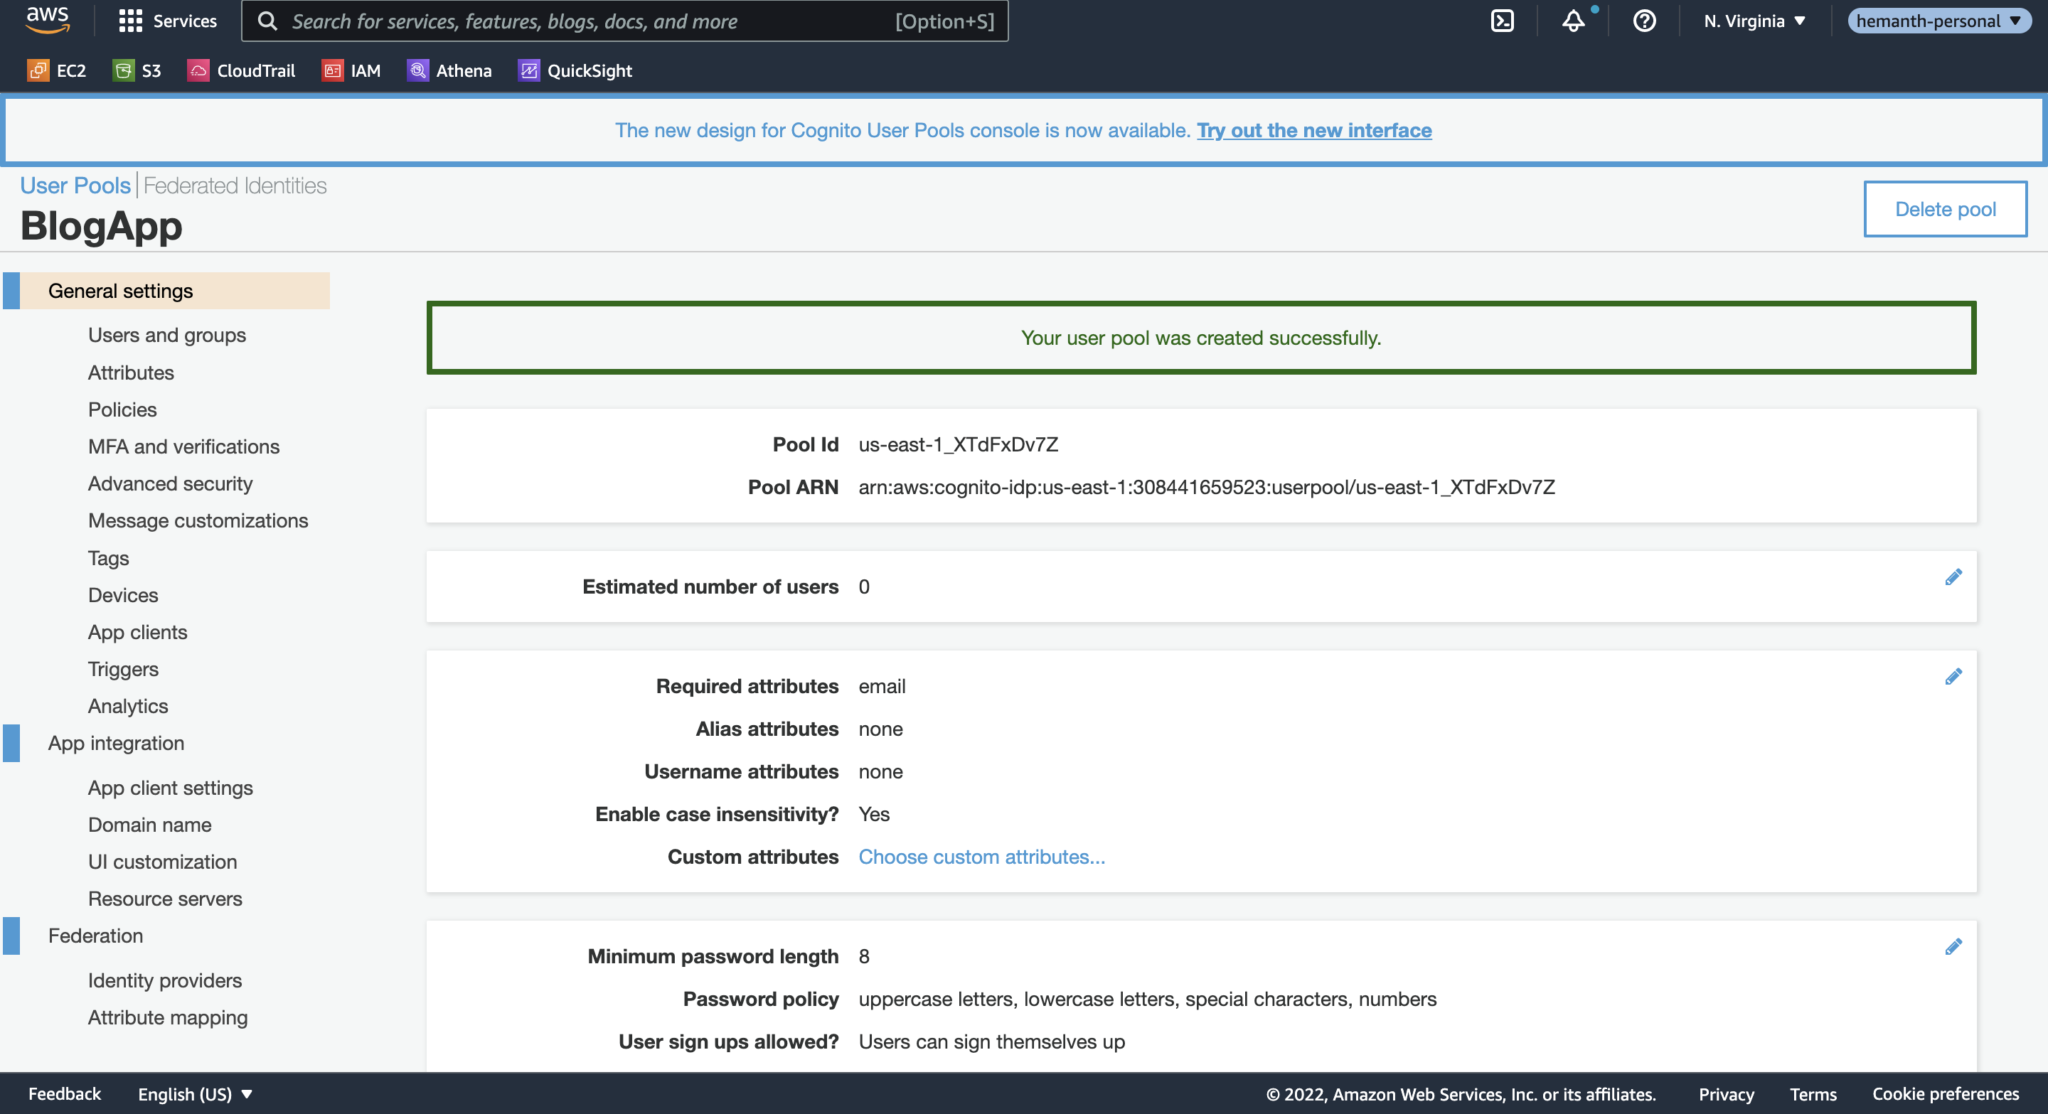Edit the estimated number of users
The width and height of the screenshot is (2048, 1114).
pos(1954,577)
